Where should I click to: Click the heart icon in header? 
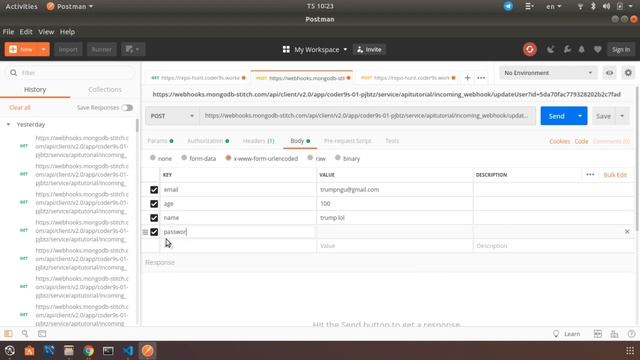click(x=598, y=49)
